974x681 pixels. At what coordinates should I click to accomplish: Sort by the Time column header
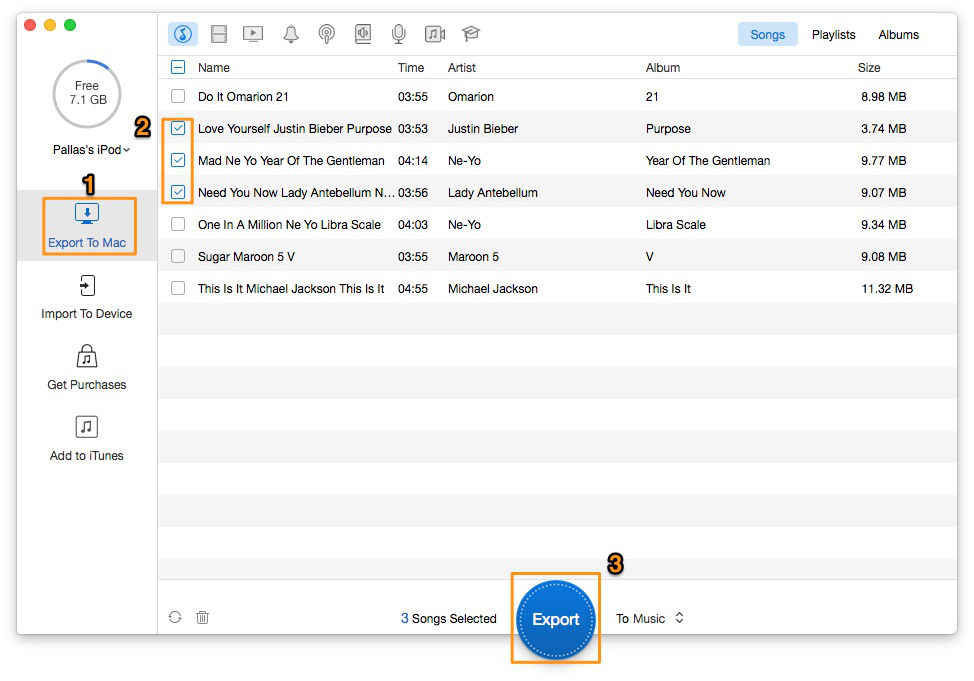tap(411, 68)
